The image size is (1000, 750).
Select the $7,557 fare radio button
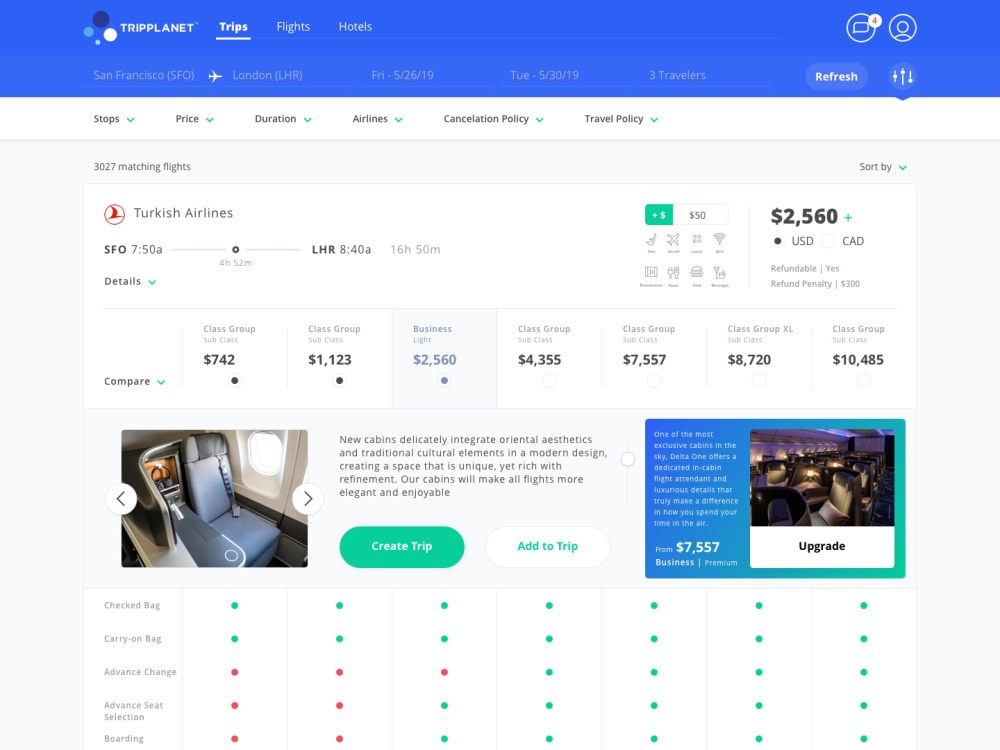click(x=654, y=381)
